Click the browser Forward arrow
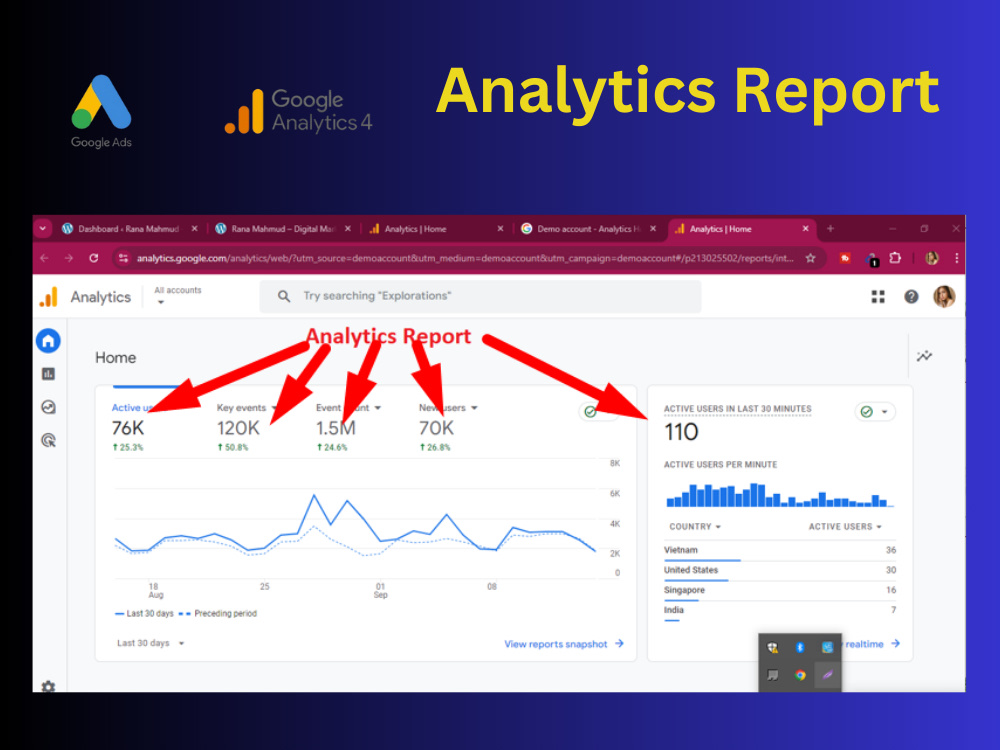1000x750 pixels. [x=68, y=258]
